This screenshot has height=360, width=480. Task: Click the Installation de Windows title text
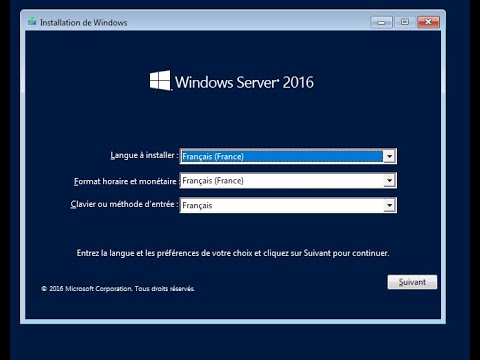pyautogui.click(x=84, y=23)
